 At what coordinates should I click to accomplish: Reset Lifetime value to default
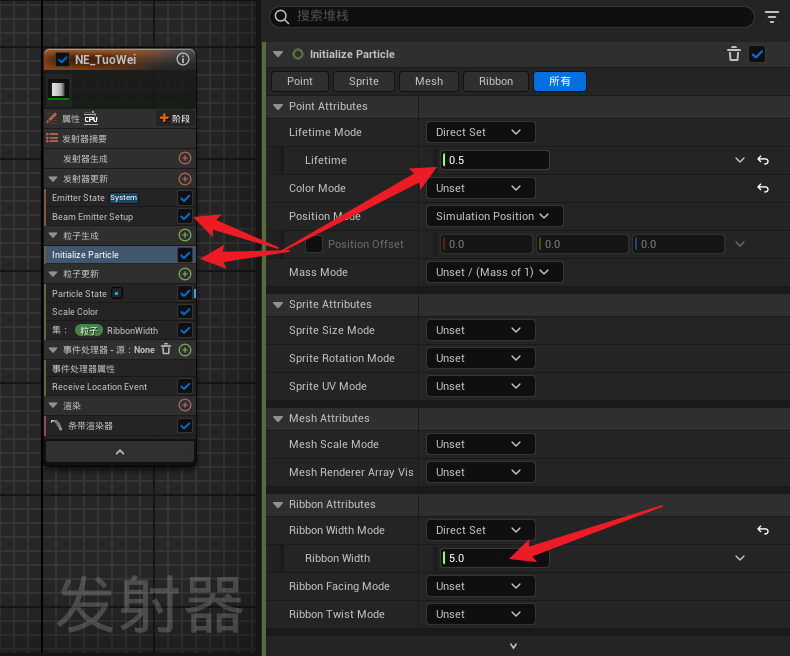click(763, 160)
